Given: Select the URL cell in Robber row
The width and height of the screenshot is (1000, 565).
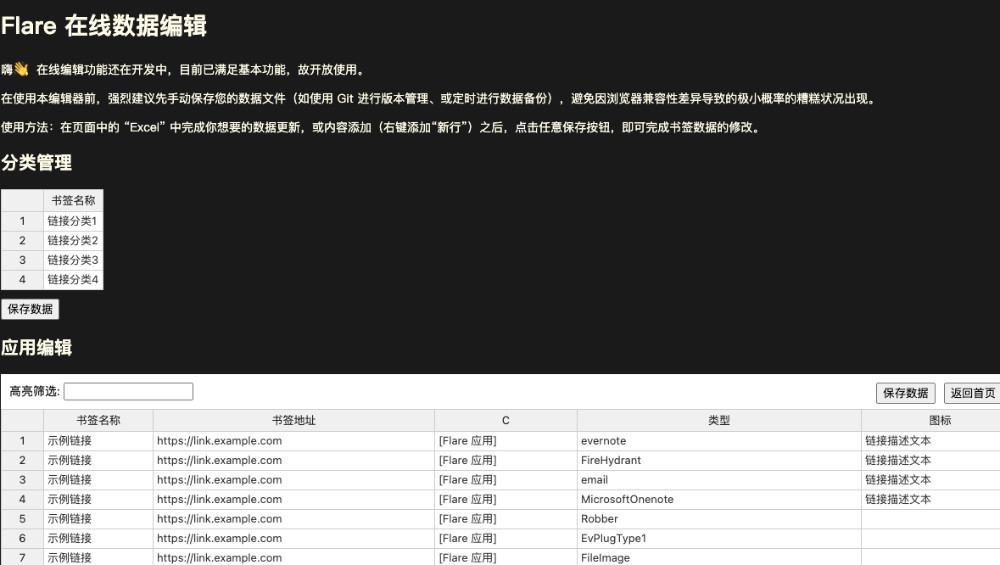Looking at the screenshot, I should pos(294,519).
